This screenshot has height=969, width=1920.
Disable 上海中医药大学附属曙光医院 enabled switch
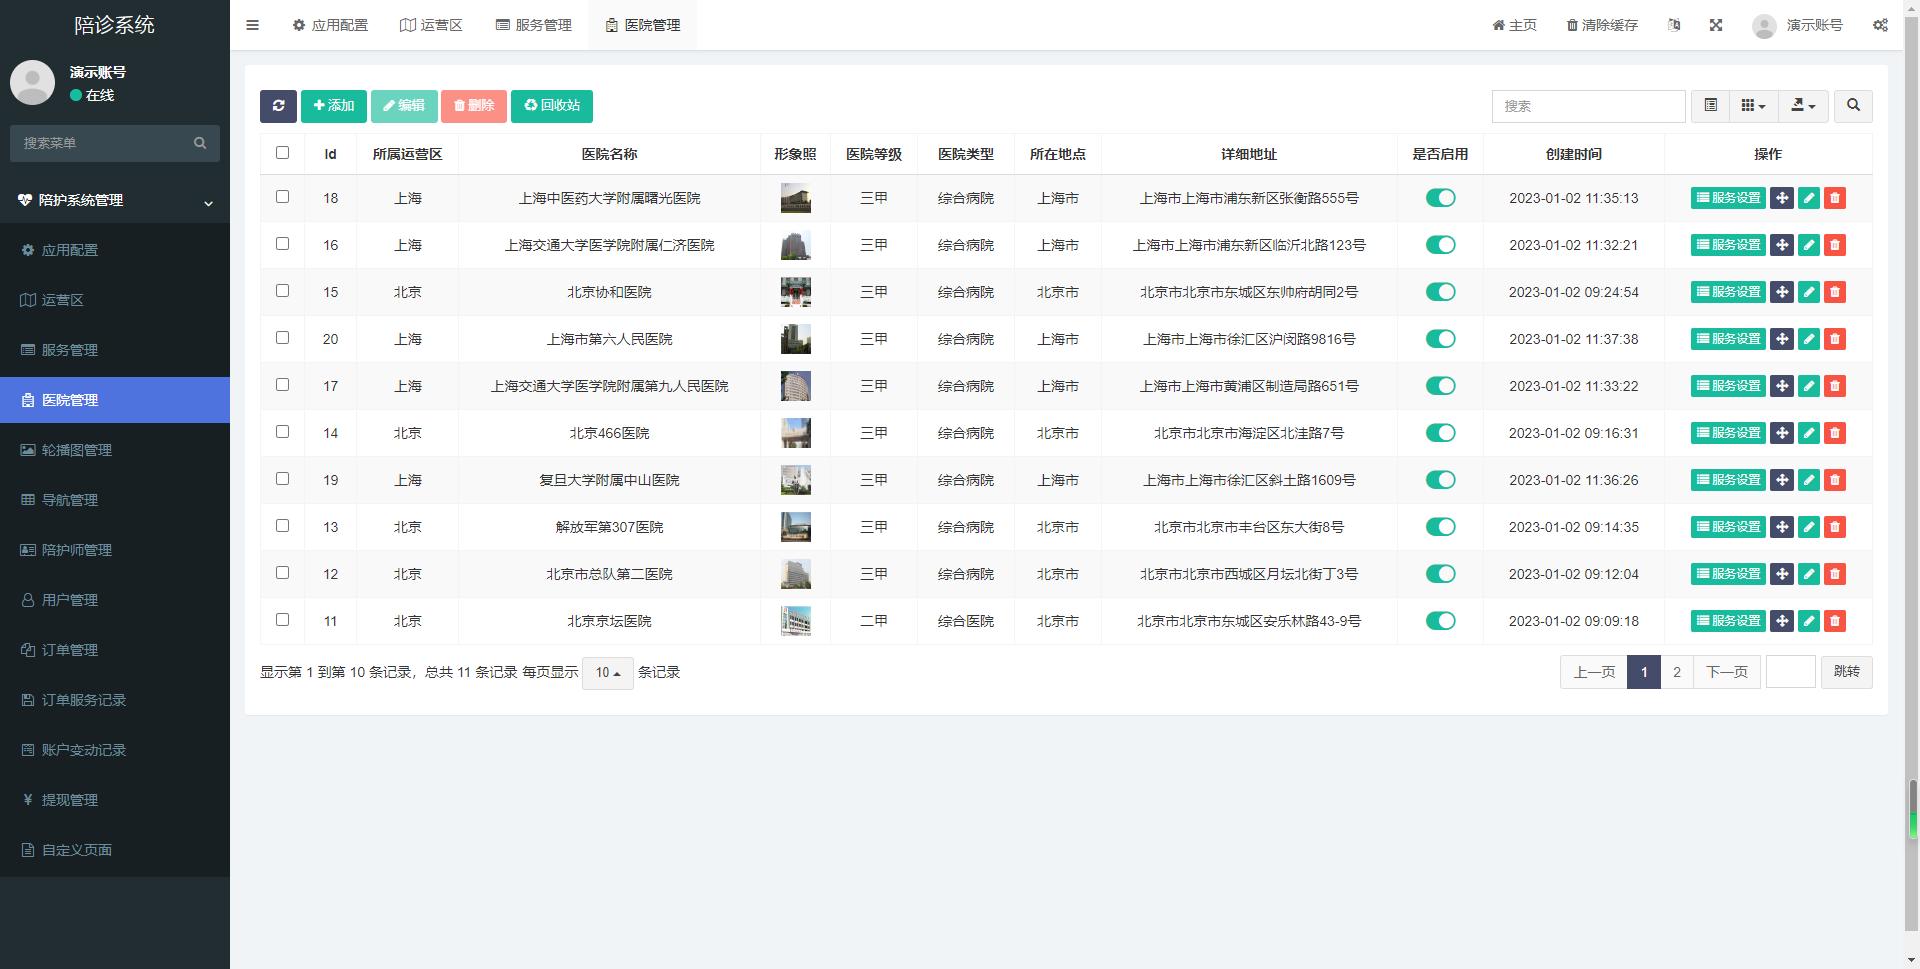tap(1440, 198)
